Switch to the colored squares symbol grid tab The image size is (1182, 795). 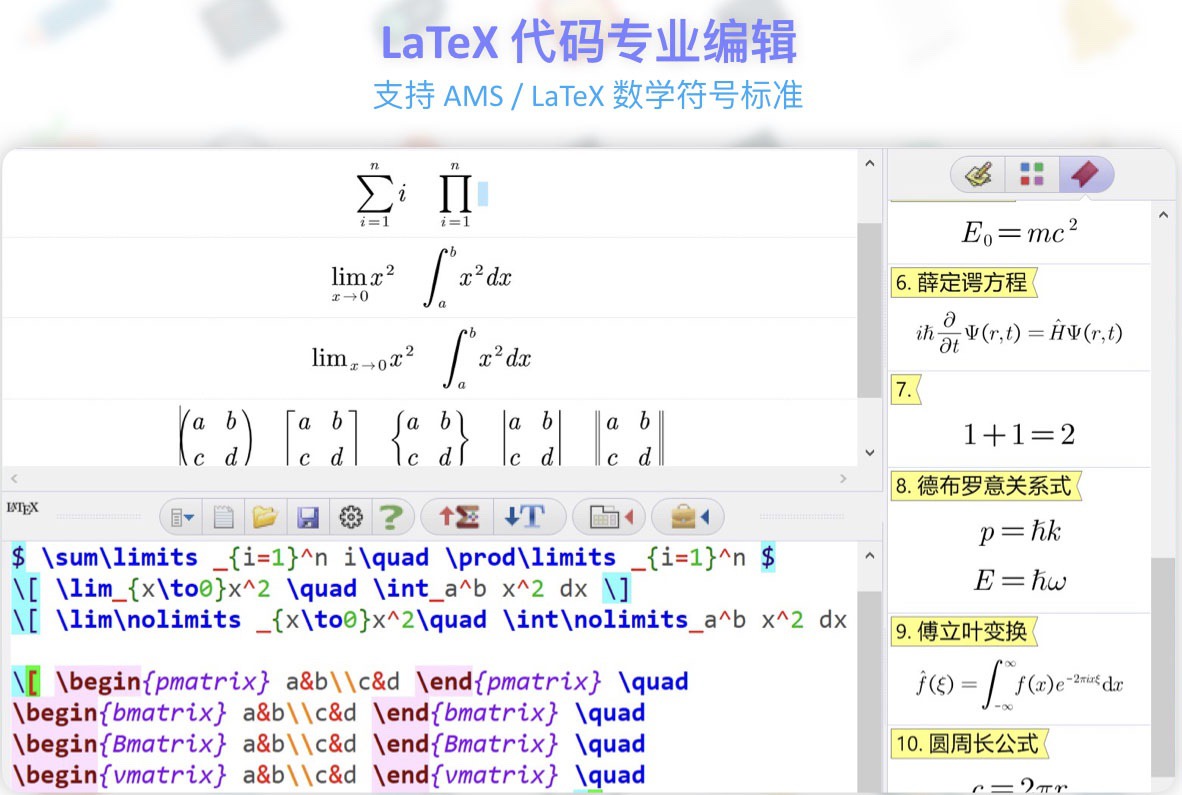[x=1032, y=175]
